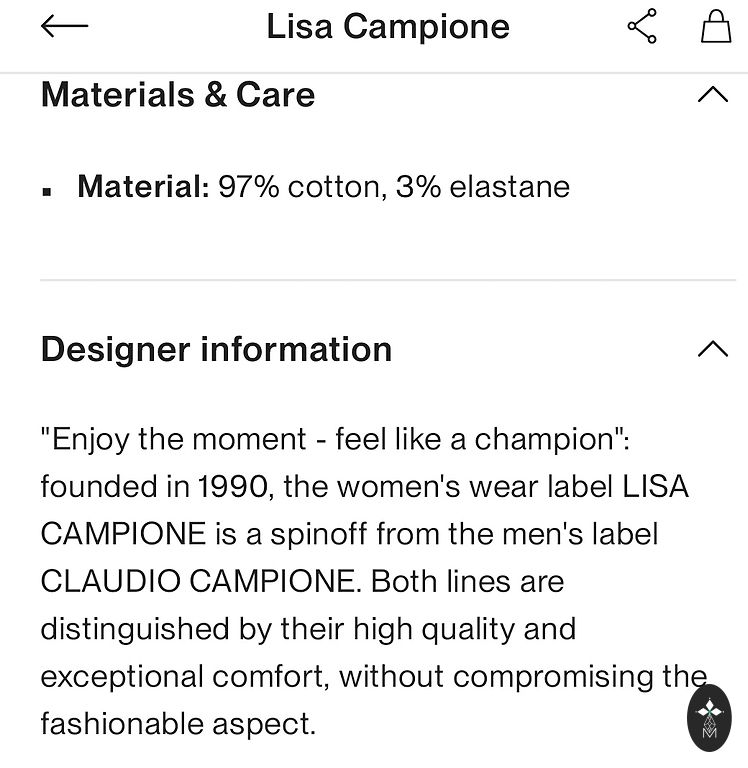Click the 3% elastane text

[483, 187]
